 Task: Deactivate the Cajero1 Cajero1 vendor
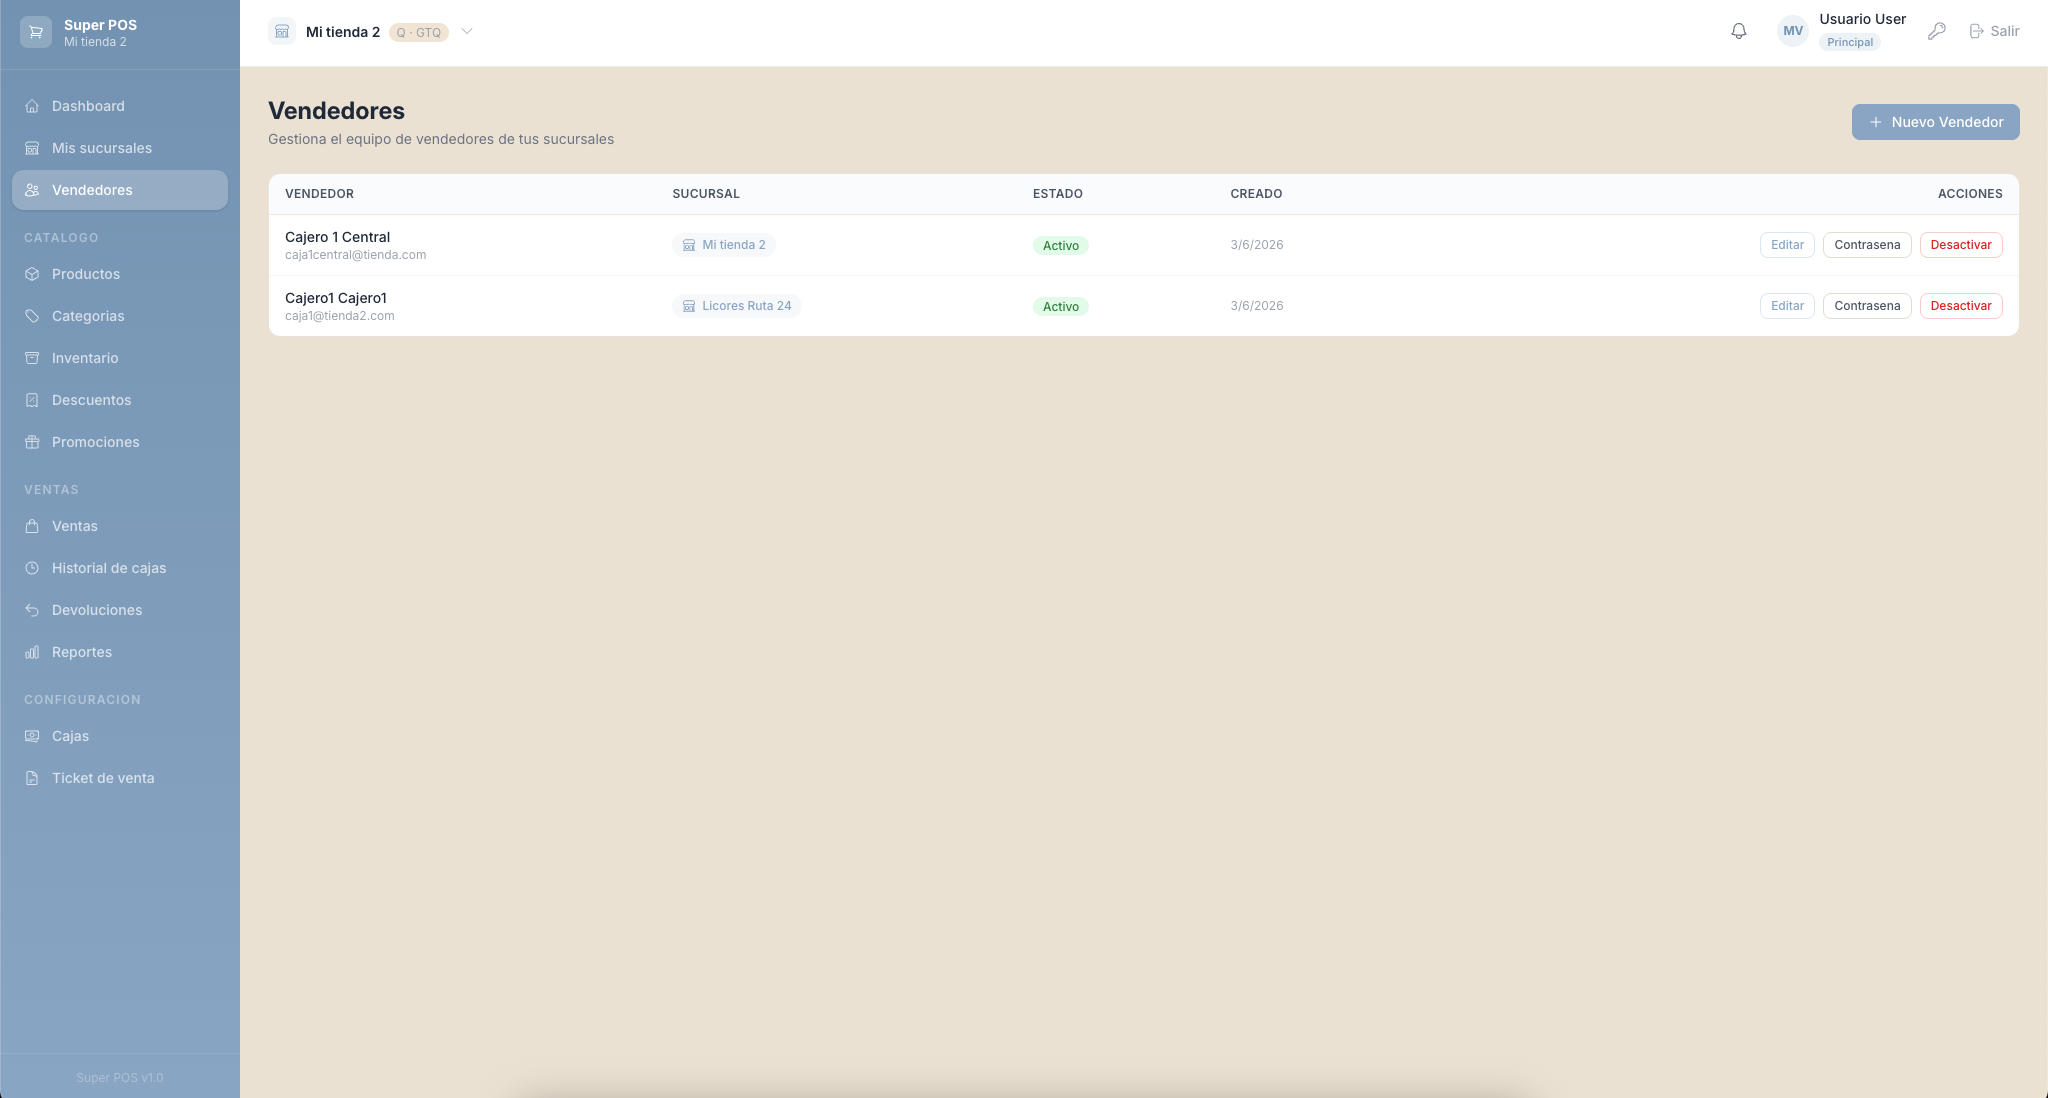coord(1960,306)
